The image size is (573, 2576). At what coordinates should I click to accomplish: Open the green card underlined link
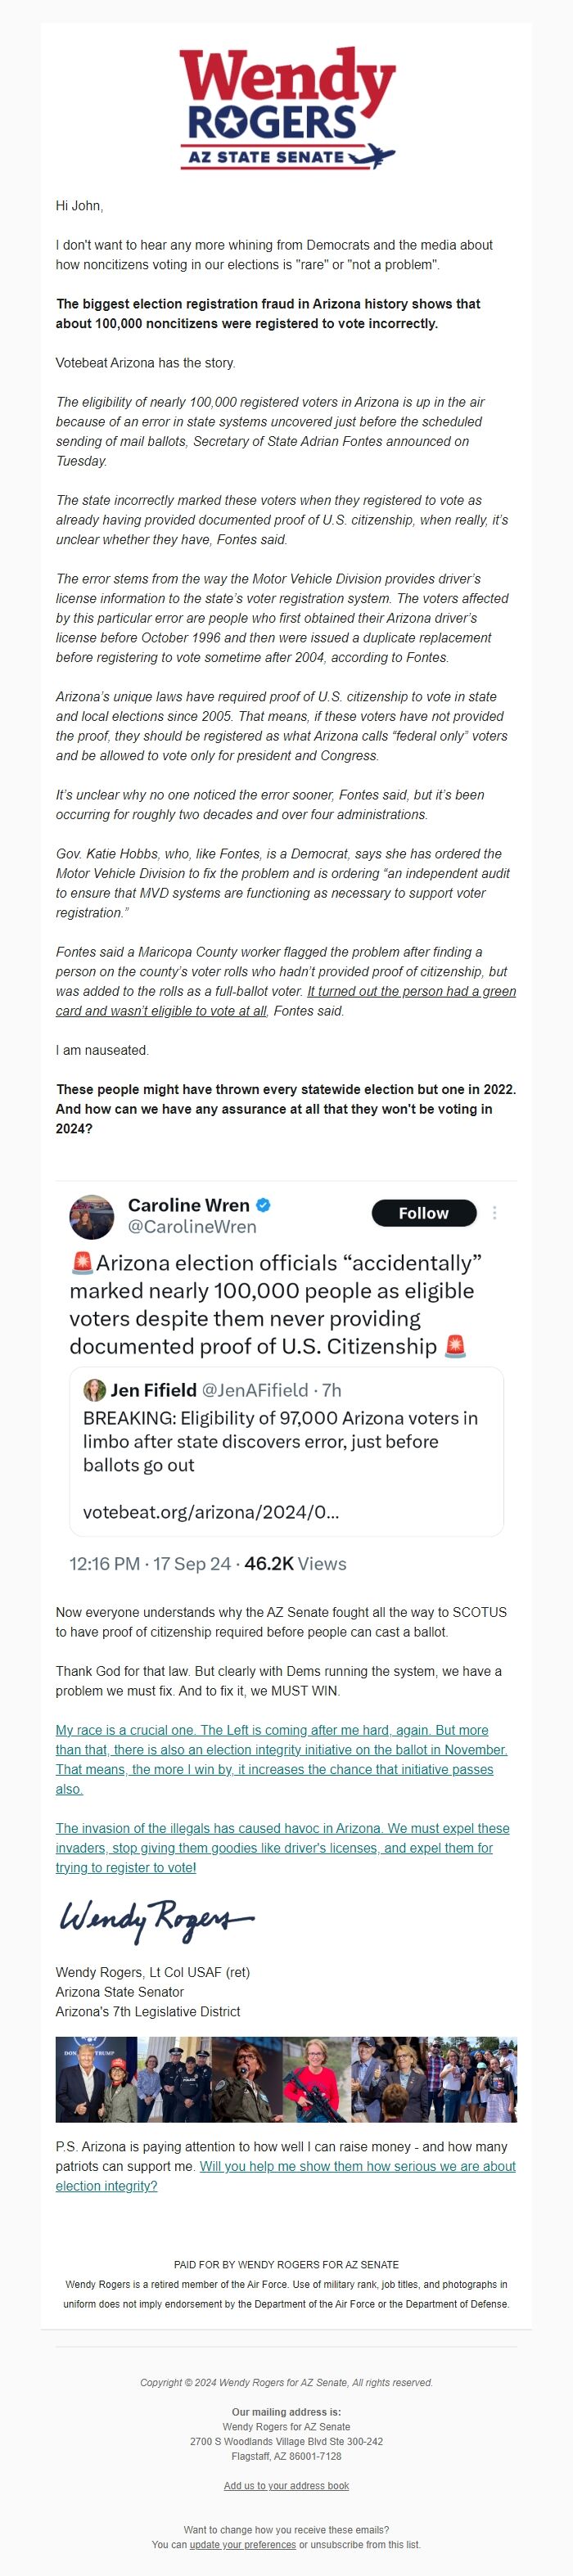pyautogui.click(x=411, y=991)
